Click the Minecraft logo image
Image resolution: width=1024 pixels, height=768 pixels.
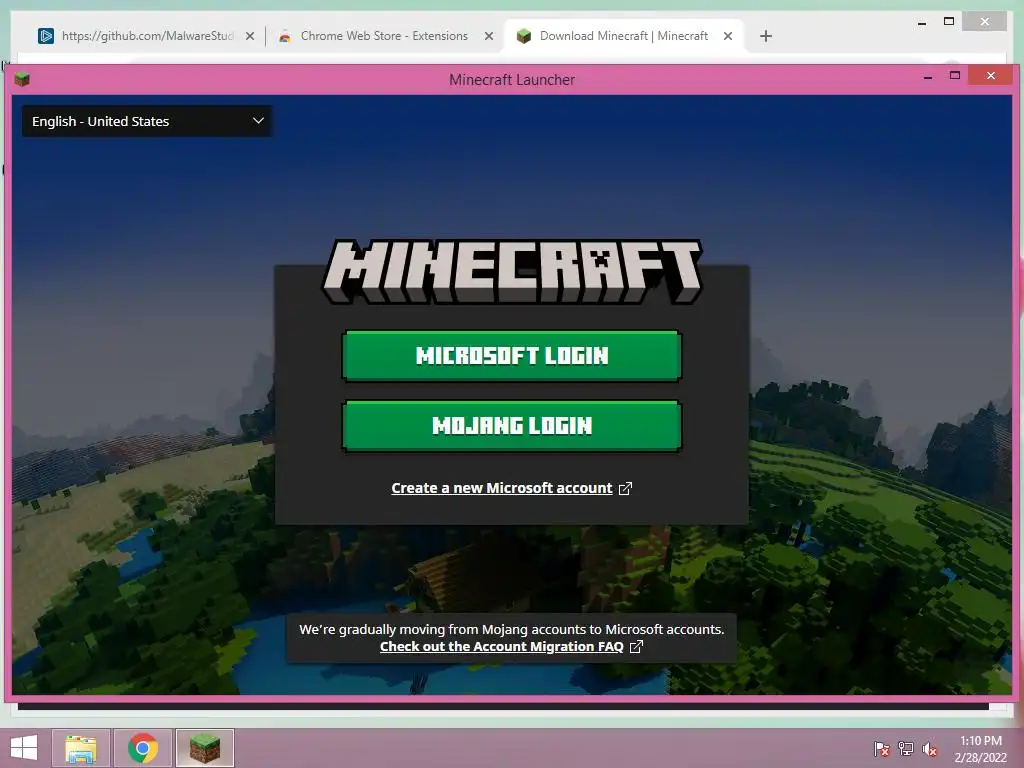[x=512, y=271]
